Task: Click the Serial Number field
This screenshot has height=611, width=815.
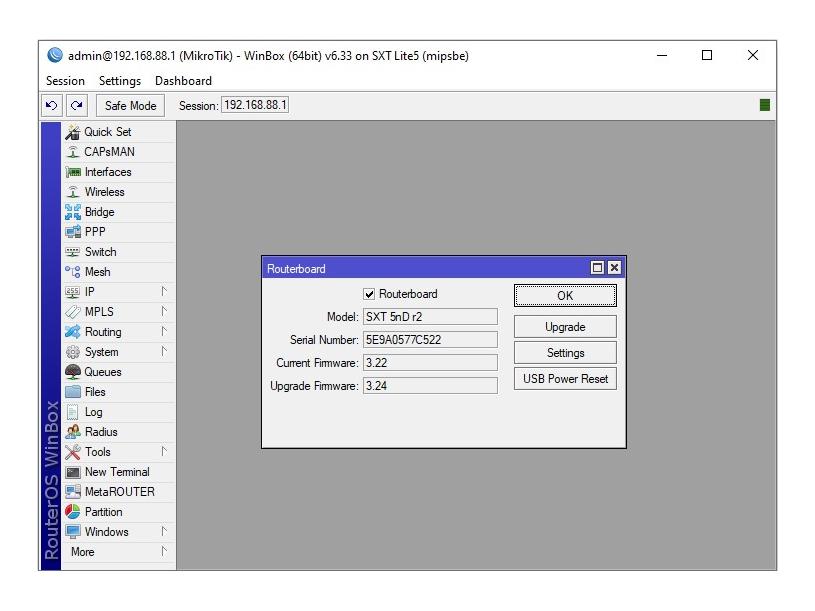Action: pyautogui.click(x=429, y=340)
